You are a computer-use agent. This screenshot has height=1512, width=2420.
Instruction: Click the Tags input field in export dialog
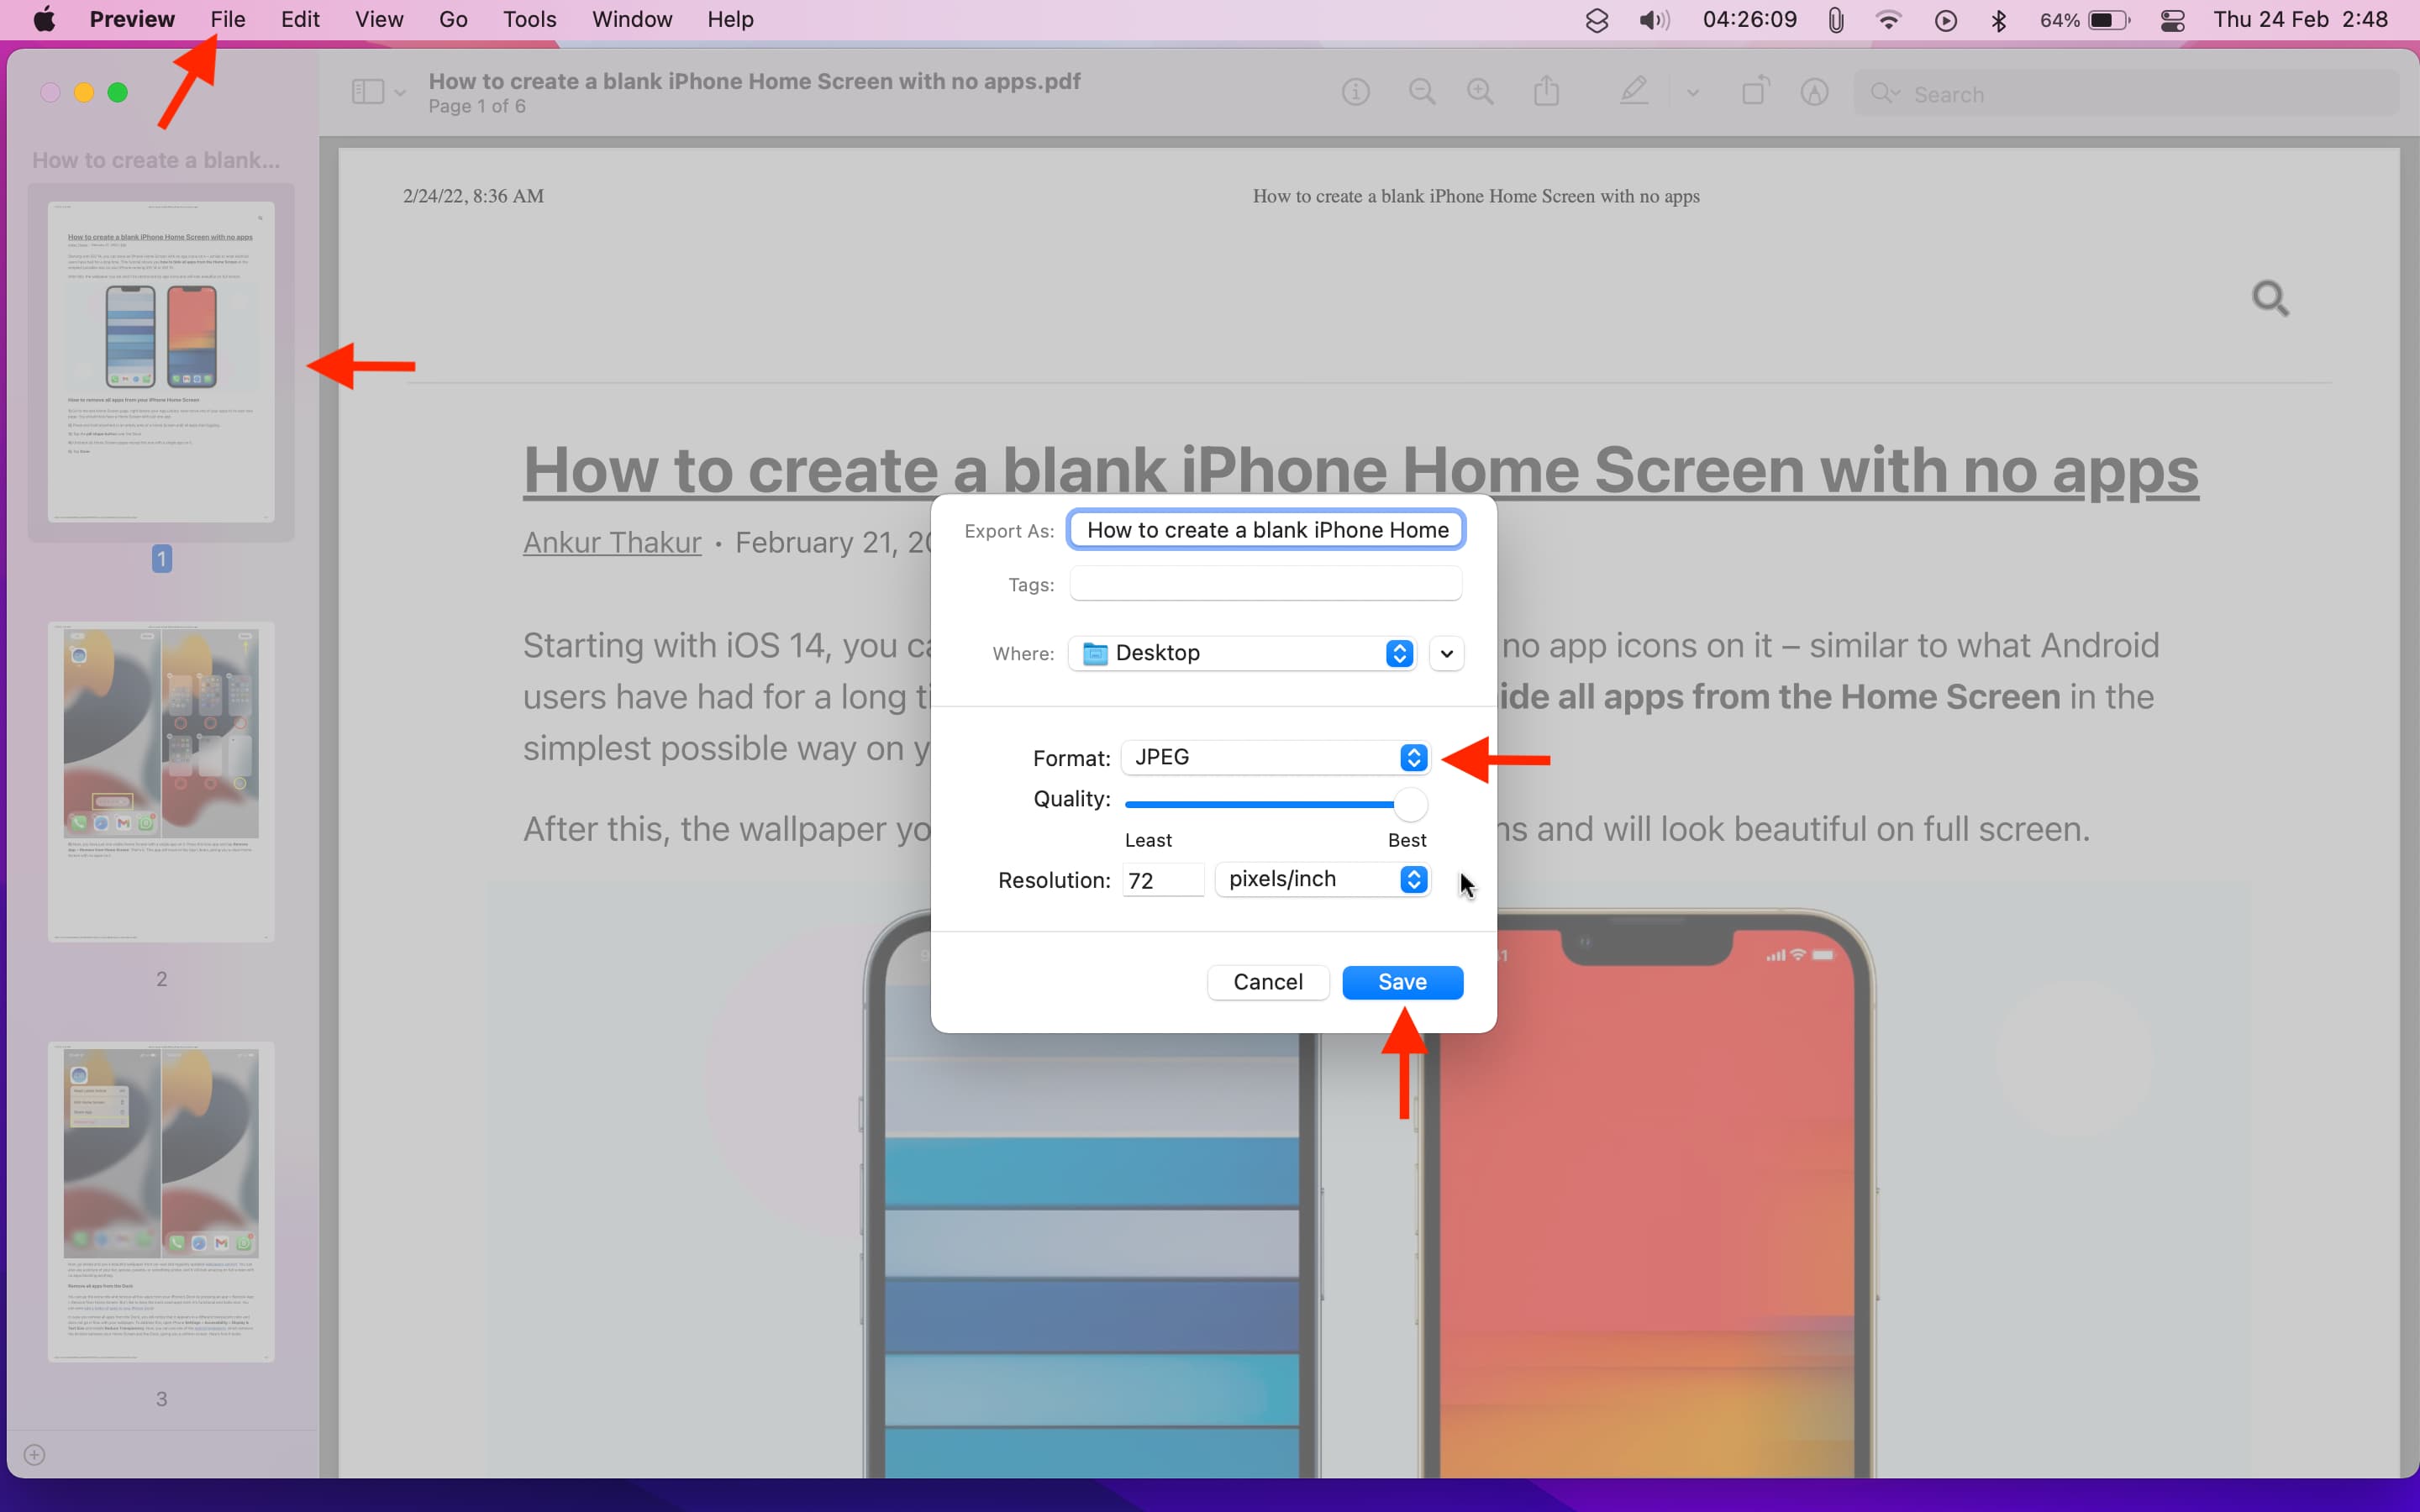(1266, 584)
